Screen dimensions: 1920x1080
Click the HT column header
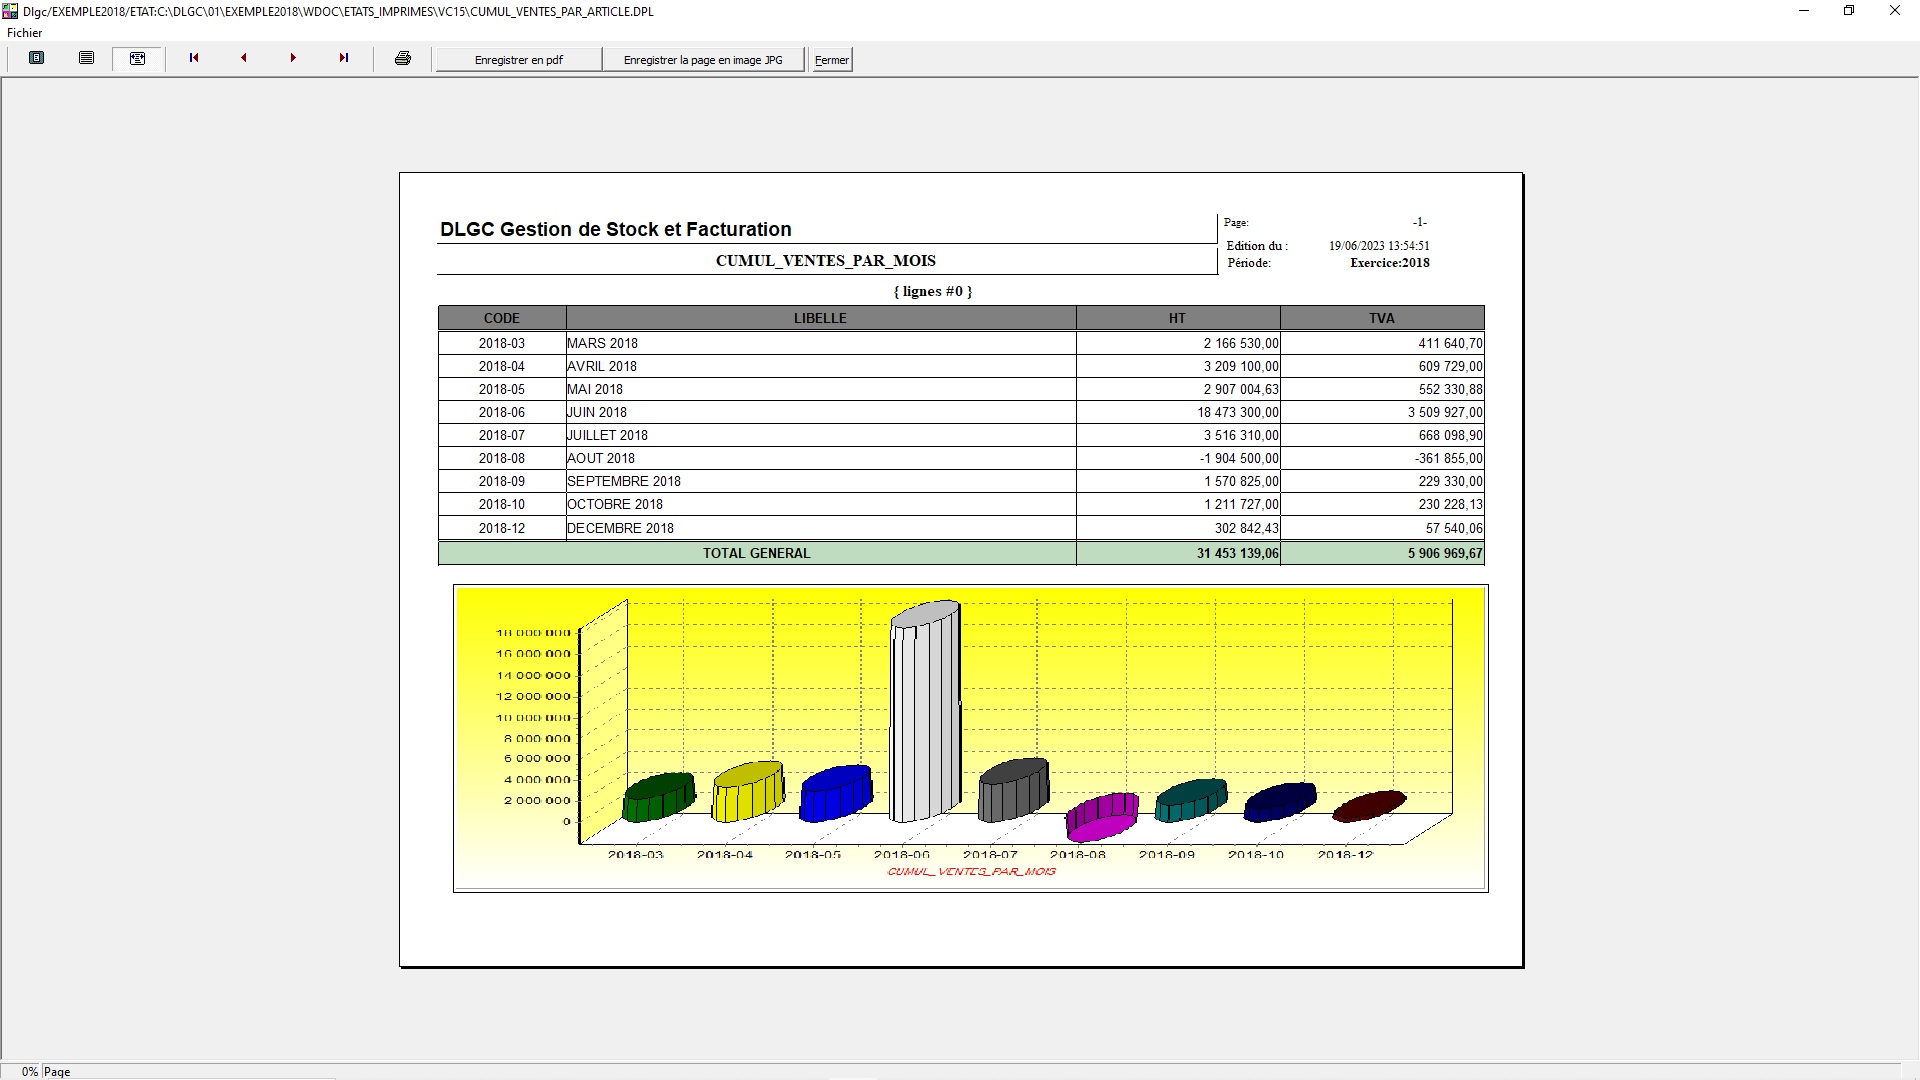(1177, 318)
